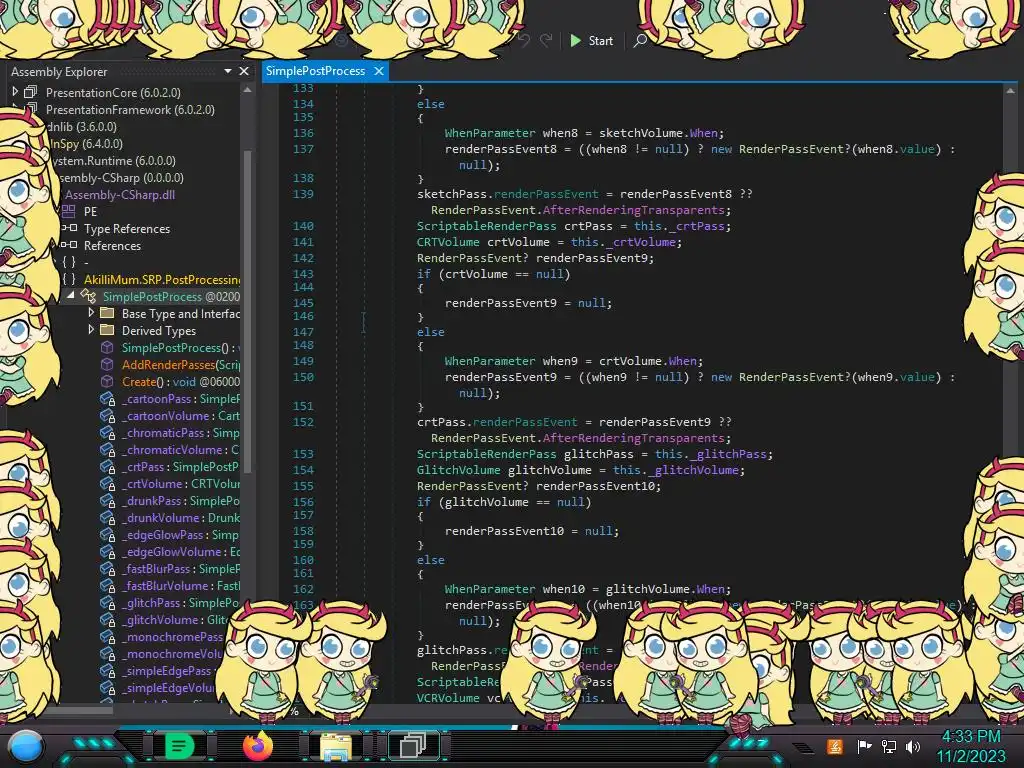Viewport: 1024px width, 768px height.
Task: Expand the PresentationCore (6.0.2.0) assembly node
Action: [x=15, y=92]
